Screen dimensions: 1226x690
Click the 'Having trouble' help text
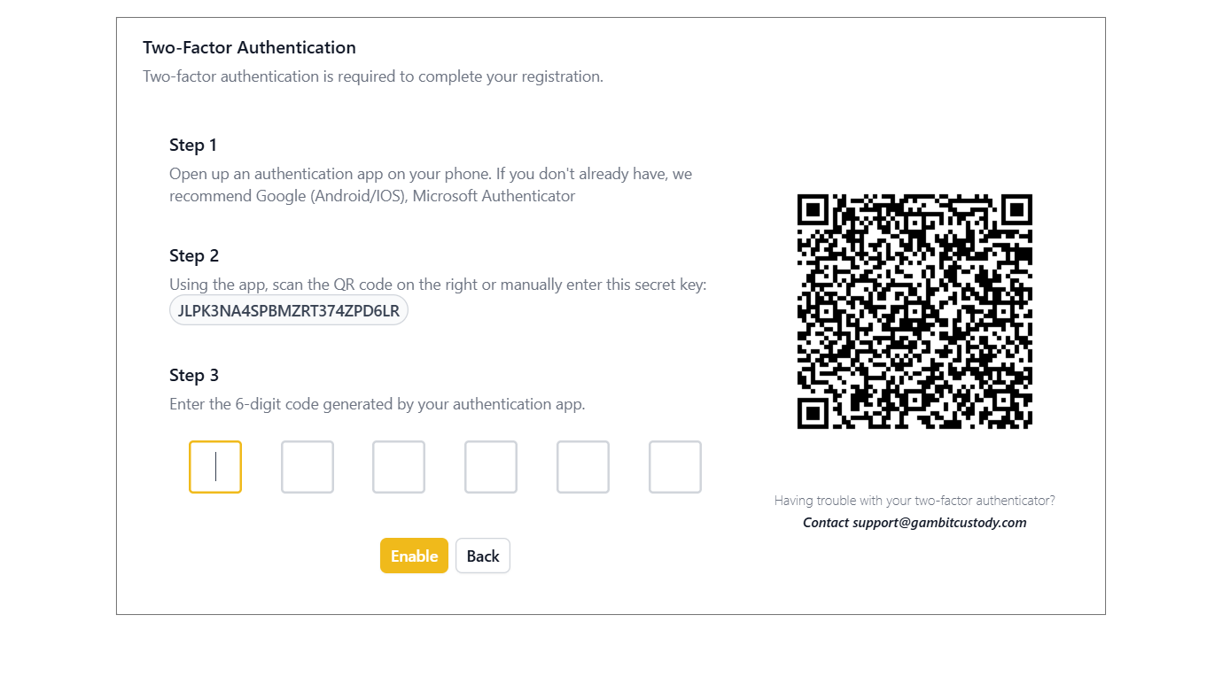coord(915,500)
